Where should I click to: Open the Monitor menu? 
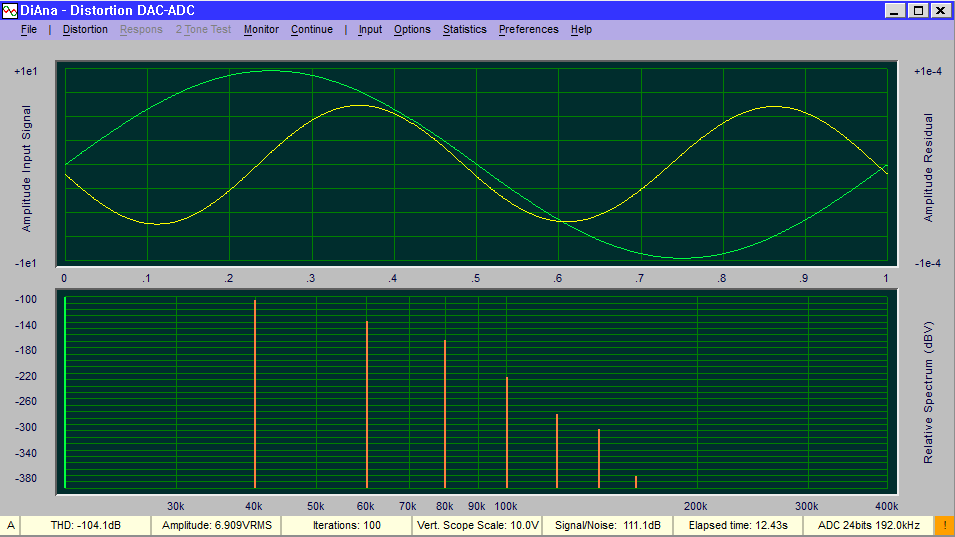(x=261, y=29)
